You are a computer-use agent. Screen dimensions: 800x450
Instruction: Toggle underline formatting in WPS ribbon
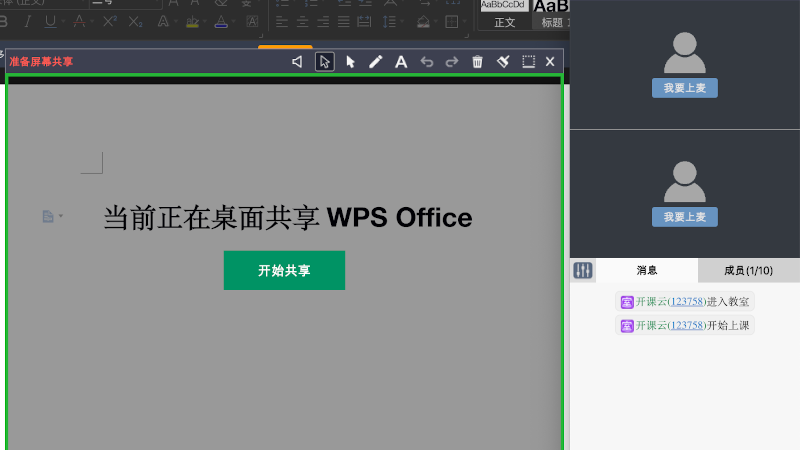point(50,21)
